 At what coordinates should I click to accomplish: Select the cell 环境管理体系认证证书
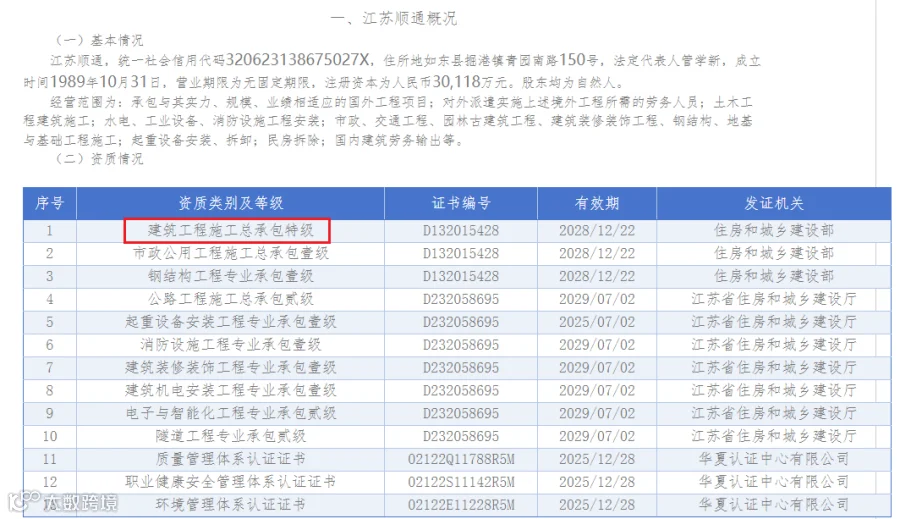tap(230, 505)
